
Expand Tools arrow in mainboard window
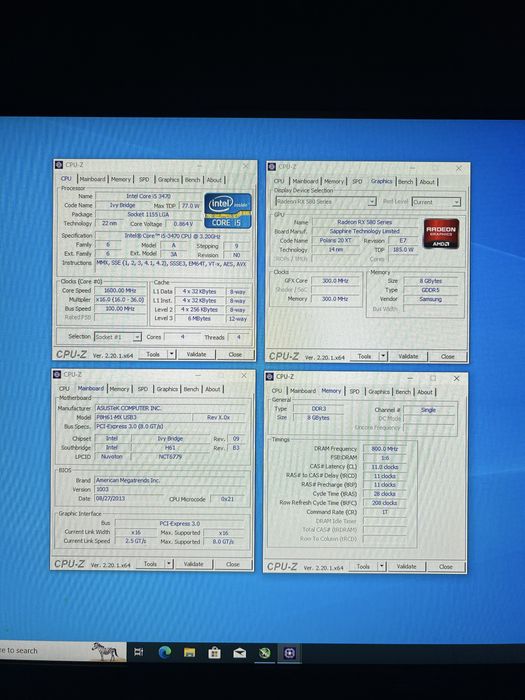(169, 564)
